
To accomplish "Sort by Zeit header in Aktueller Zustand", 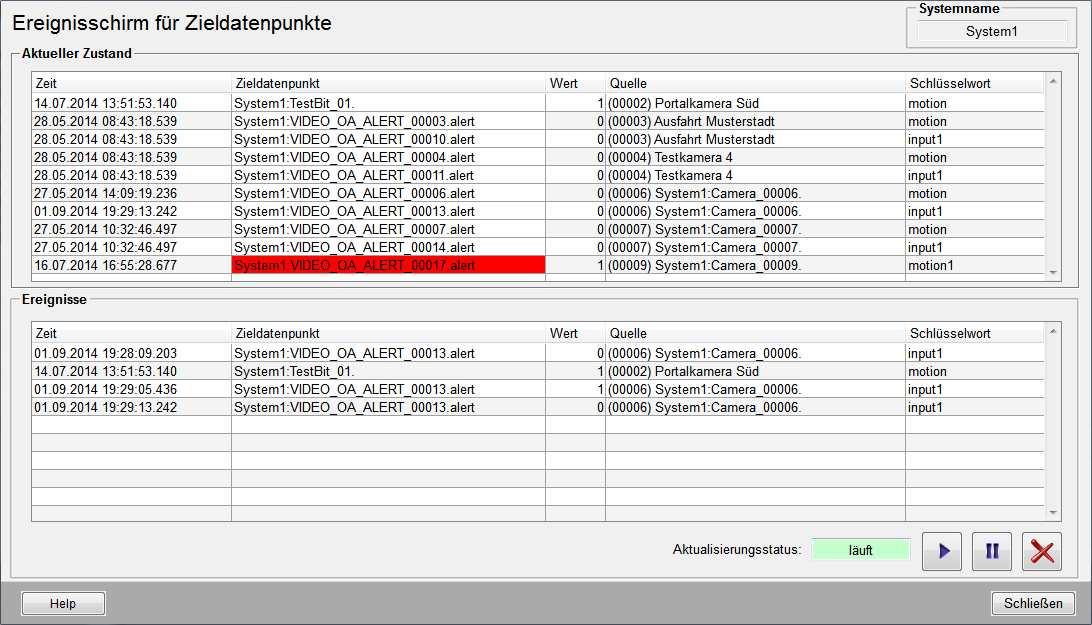I will tap(131, 83).
